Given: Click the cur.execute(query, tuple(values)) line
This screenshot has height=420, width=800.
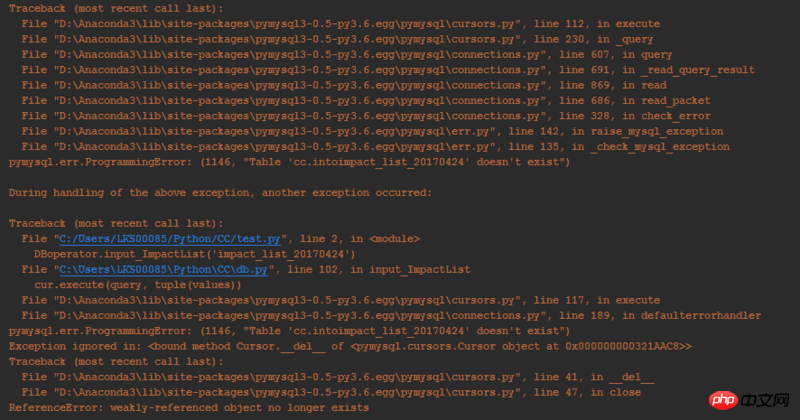Looking at the screenshot, I should (x=138, y=285).
